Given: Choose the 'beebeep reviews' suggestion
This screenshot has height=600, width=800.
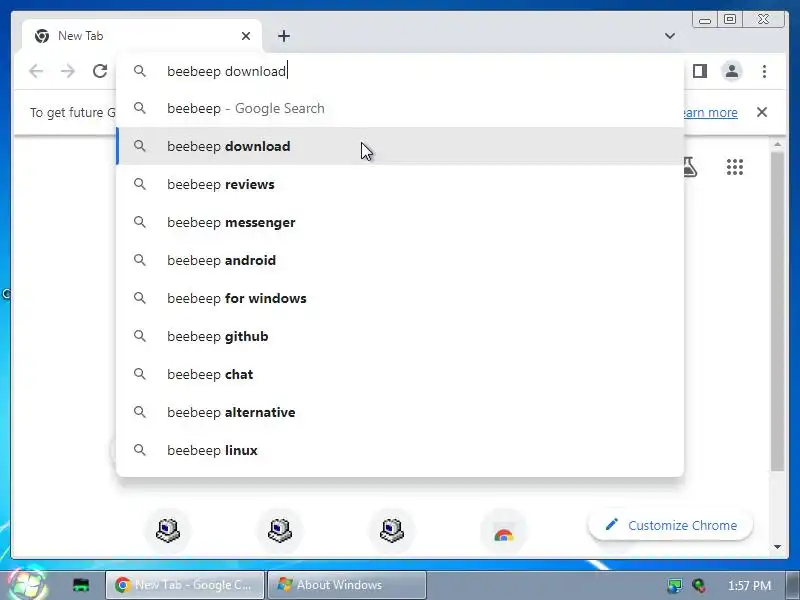Looking at the screenshot, I should (400, 184).
